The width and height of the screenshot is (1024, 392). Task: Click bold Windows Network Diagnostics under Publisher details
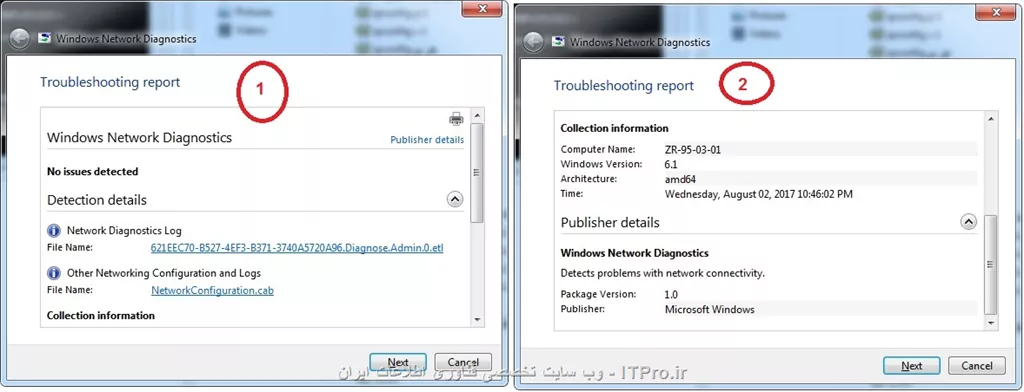tap(635, 253)
